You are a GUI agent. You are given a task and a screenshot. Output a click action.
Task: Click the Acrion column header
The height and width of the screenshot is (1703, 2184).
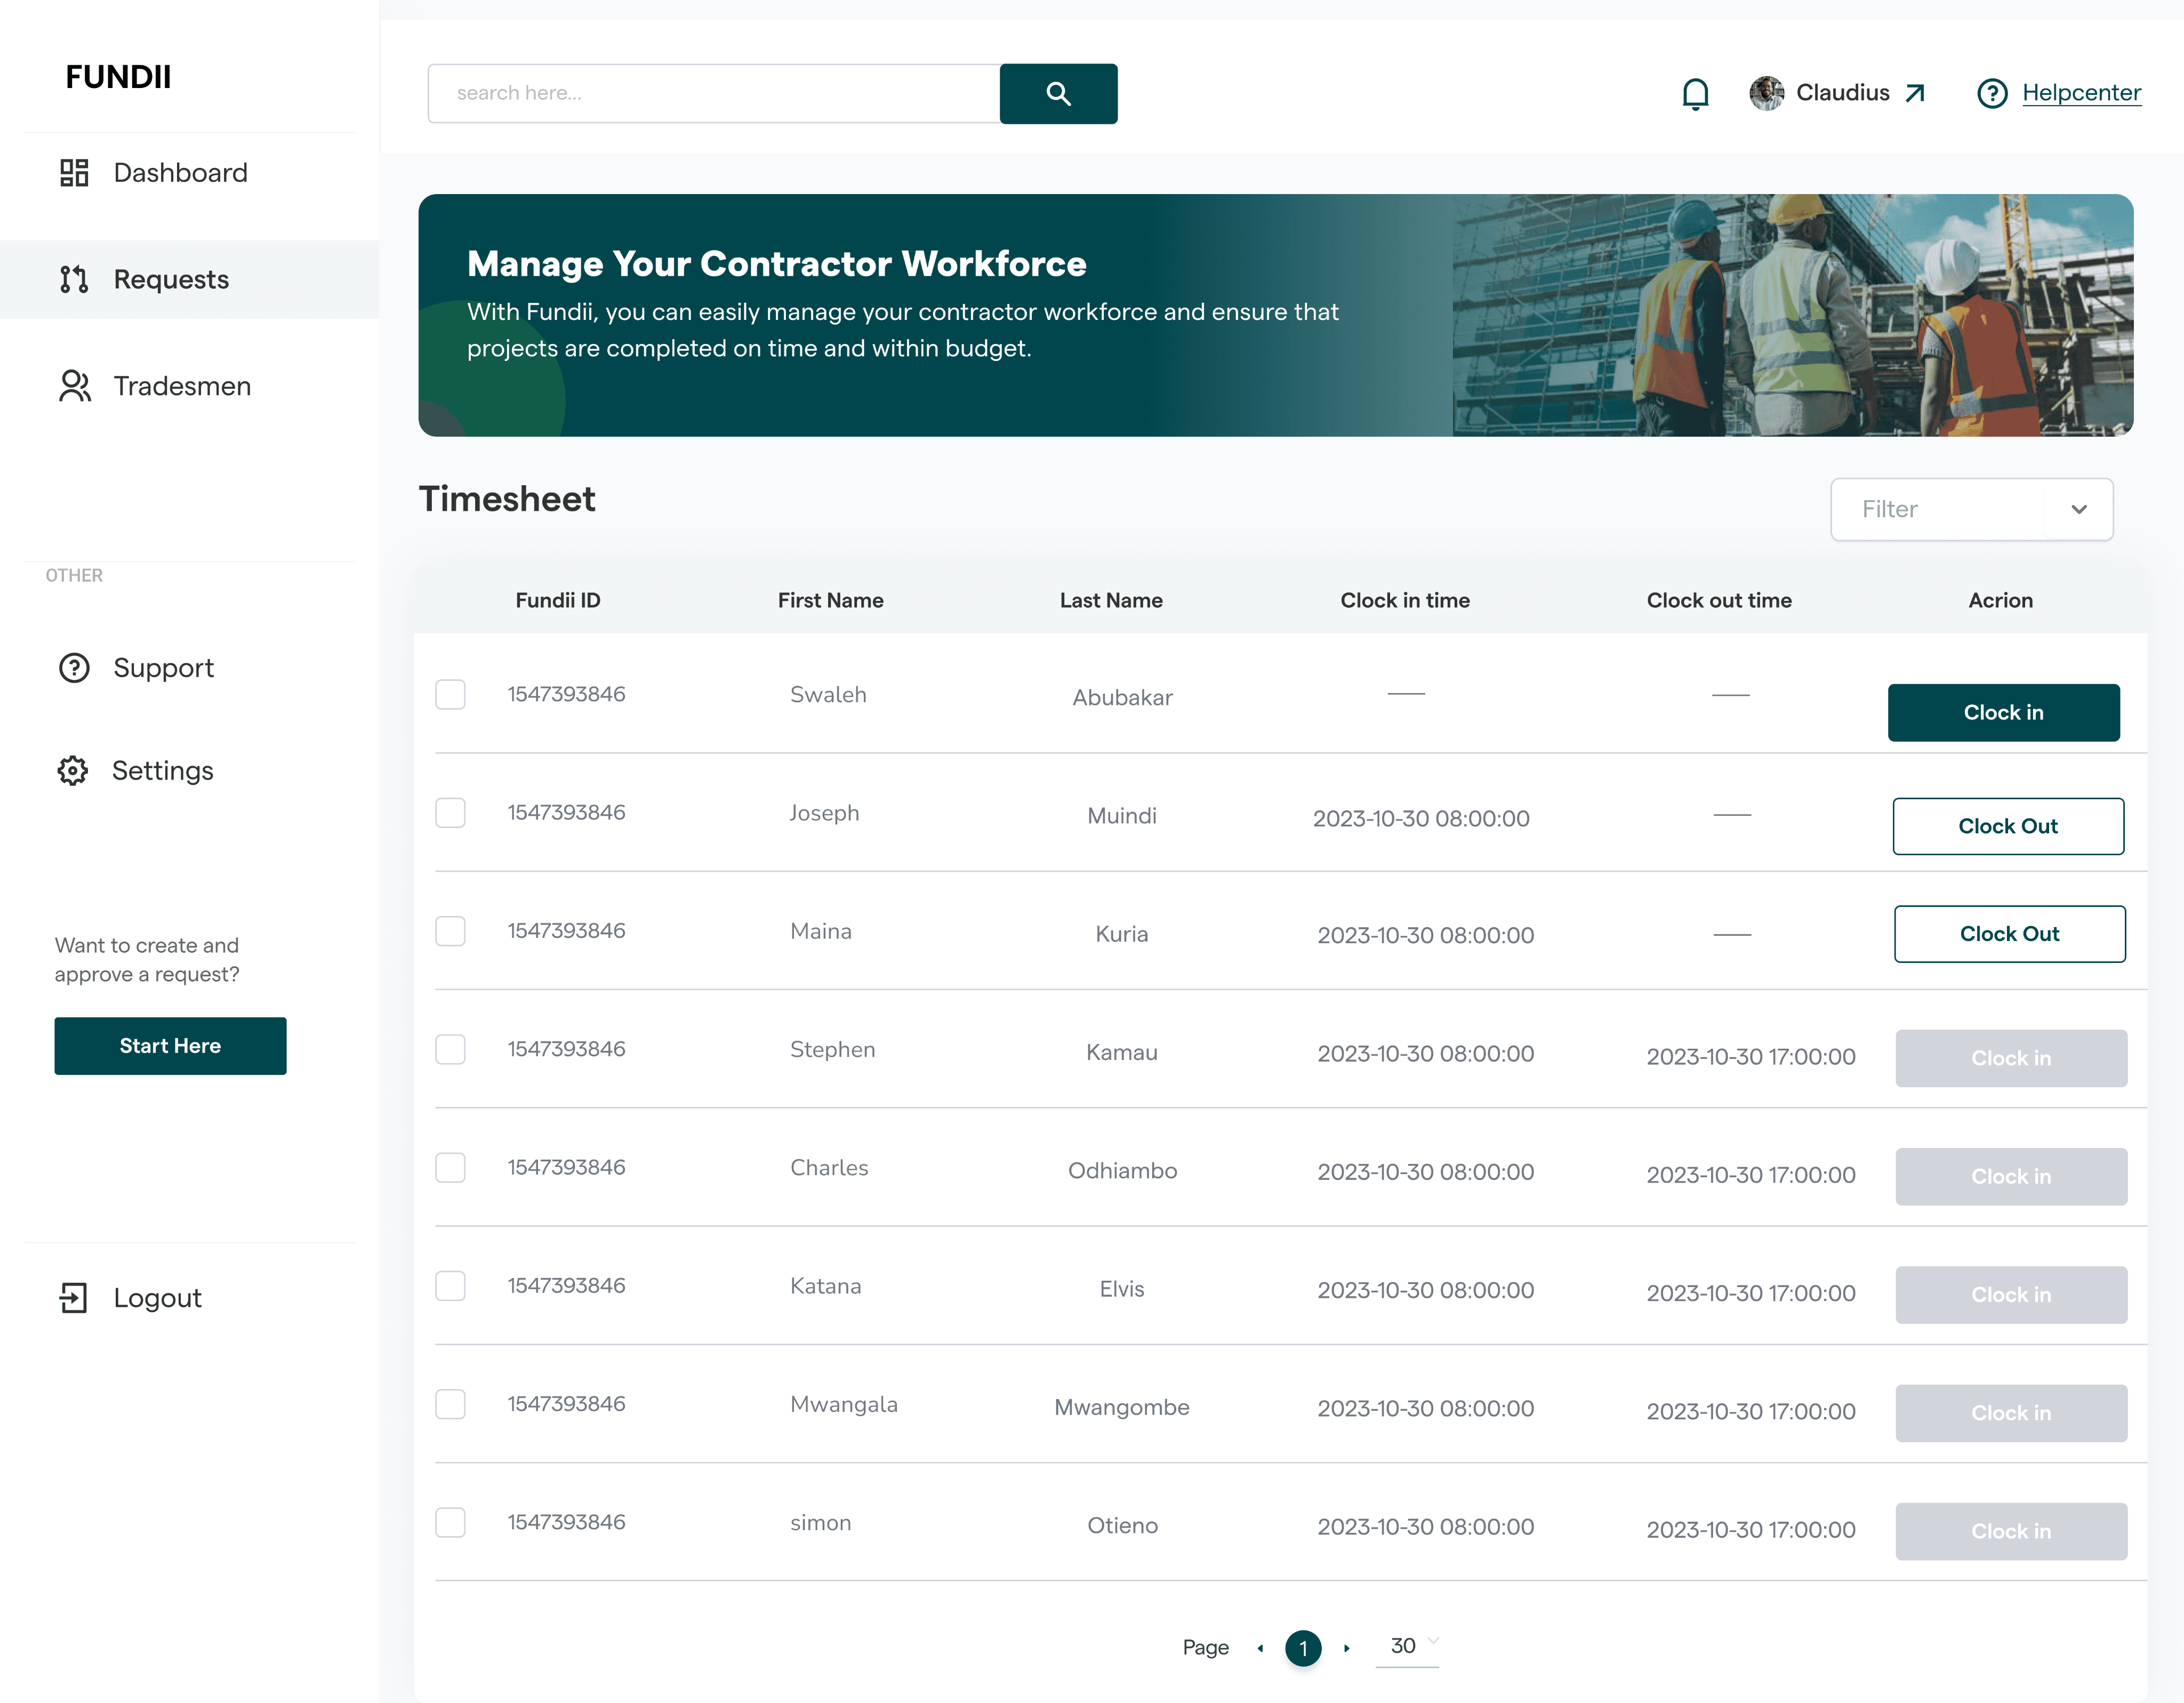click(2000, 601)
